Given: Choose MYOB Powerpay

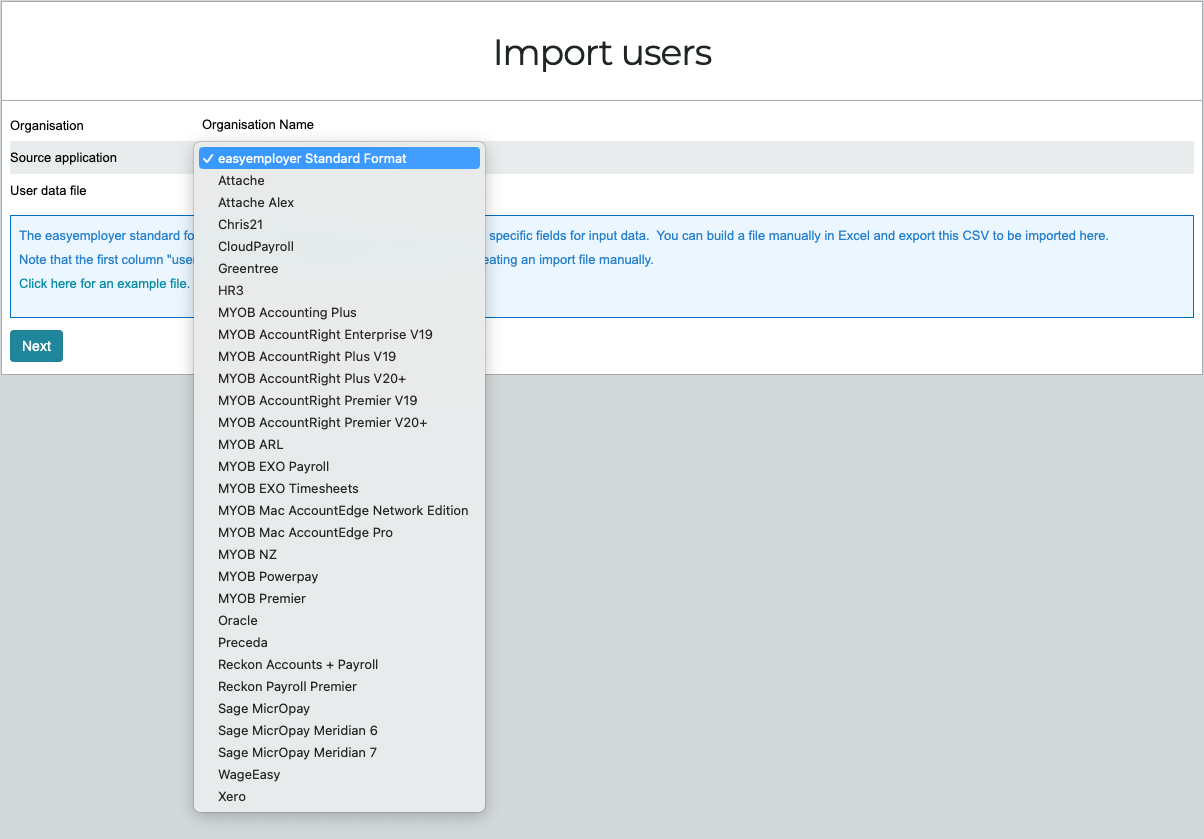Looking at the screenshot, I should click(x=339, y=576).
